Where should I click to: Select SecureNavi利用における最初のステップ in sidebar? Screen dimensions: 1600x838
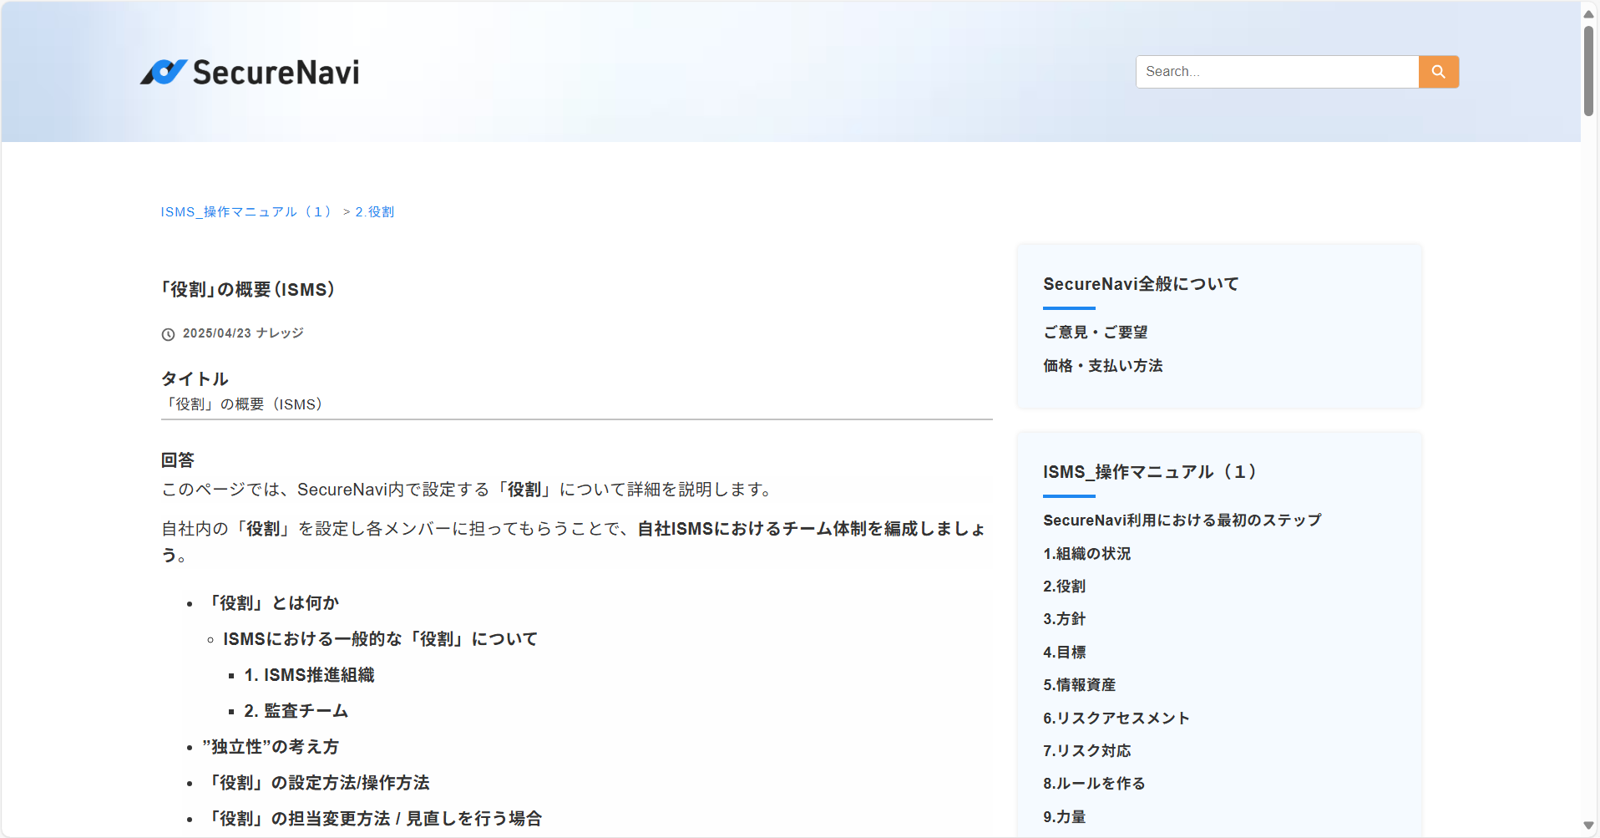pyautogui.click(x=1182, y=520)
